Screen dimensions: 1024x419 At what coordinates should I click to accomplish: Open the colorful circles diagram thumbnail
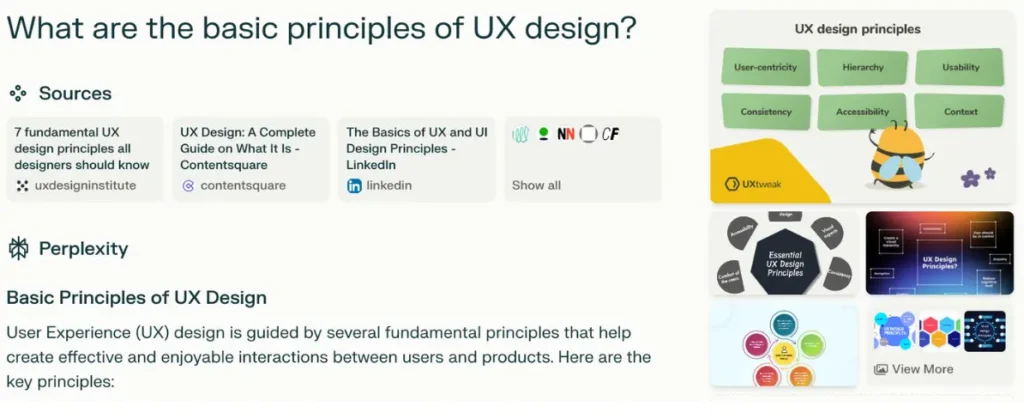pos(784,345)
